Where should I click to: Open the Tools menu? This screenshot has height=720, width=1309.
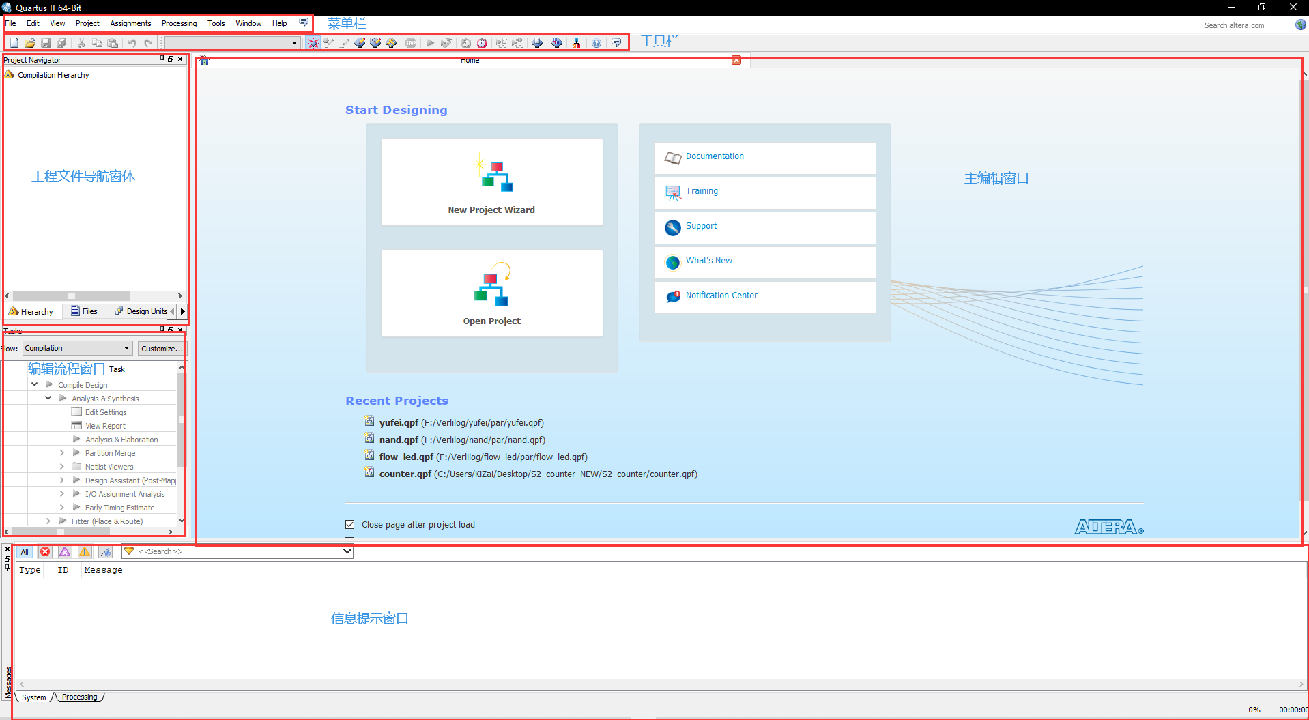tap(216, 22)
